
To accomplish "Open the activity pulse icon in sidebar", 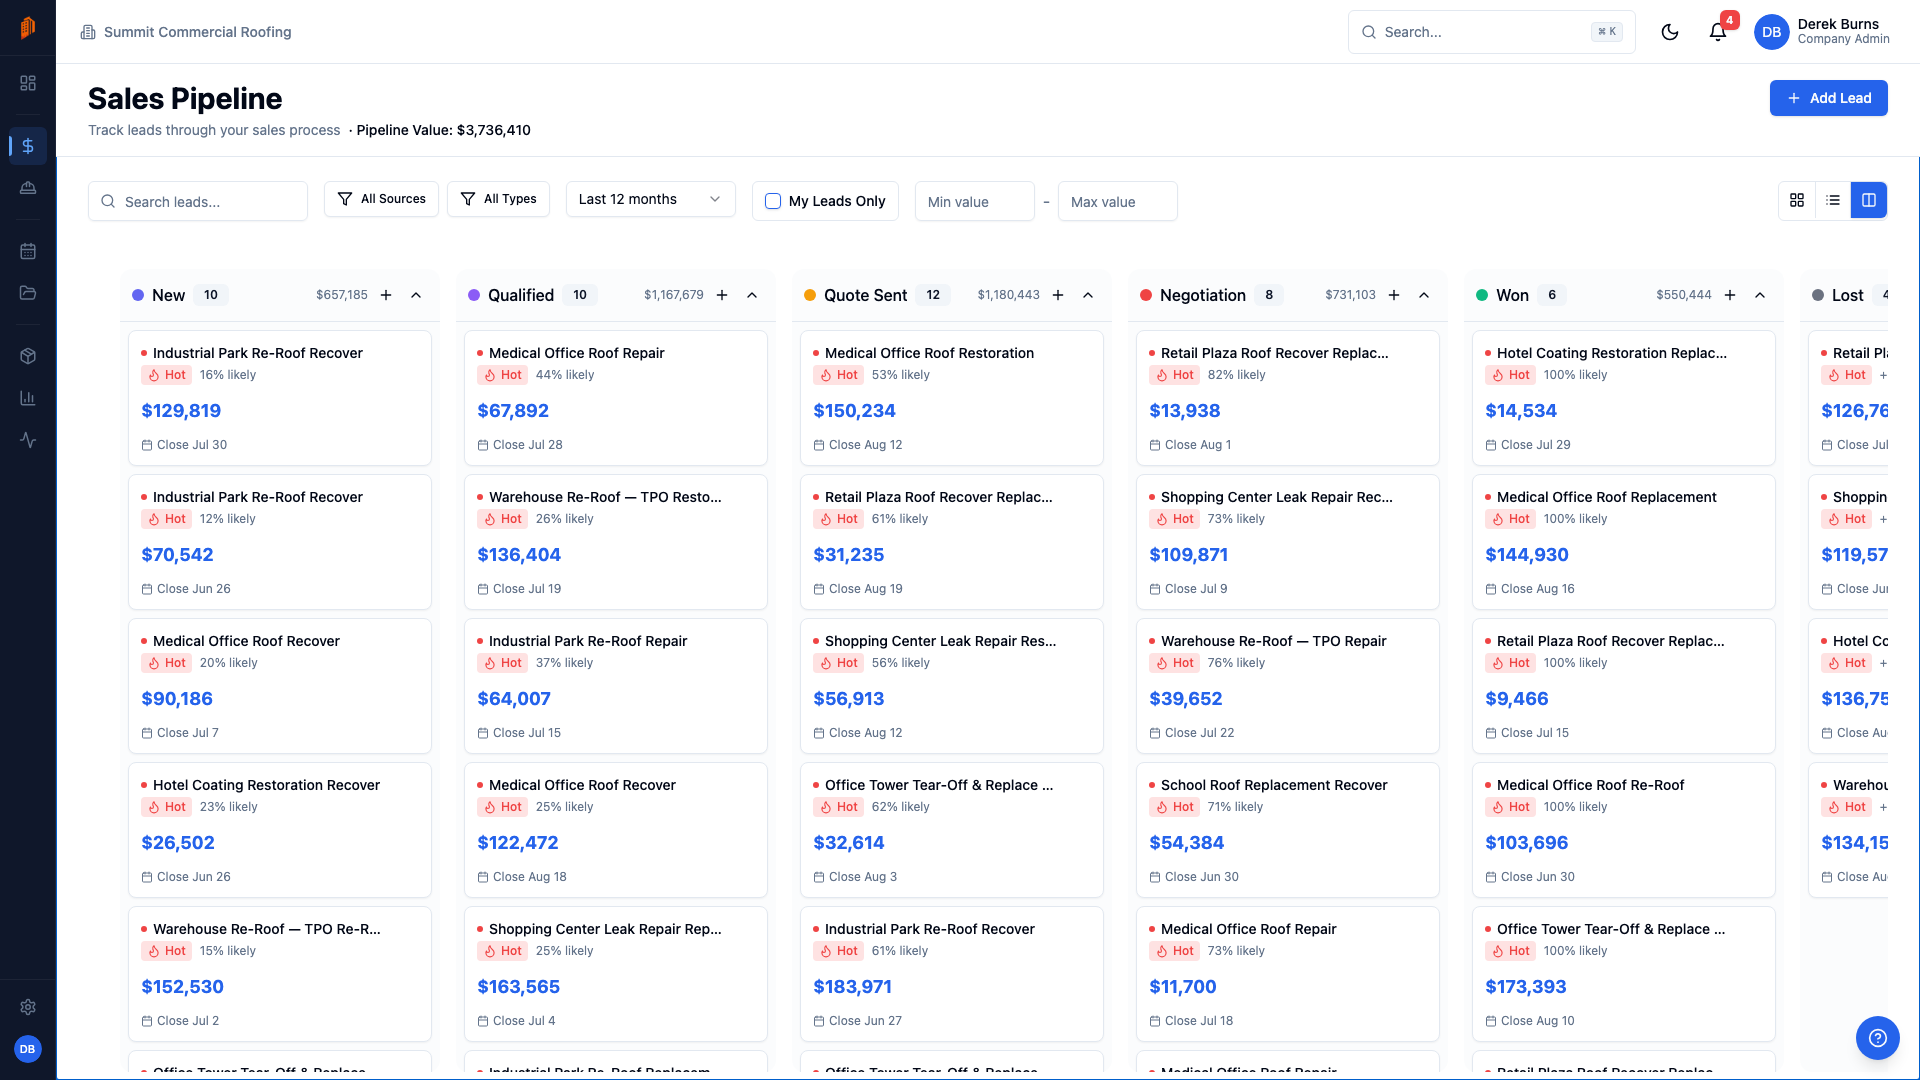I will [x=28, y=440].
